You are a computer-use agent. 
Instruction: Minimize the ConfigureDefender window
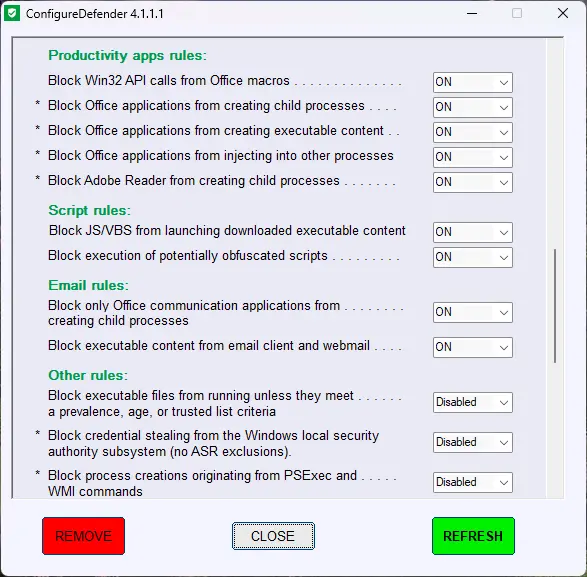click(472, 13)
